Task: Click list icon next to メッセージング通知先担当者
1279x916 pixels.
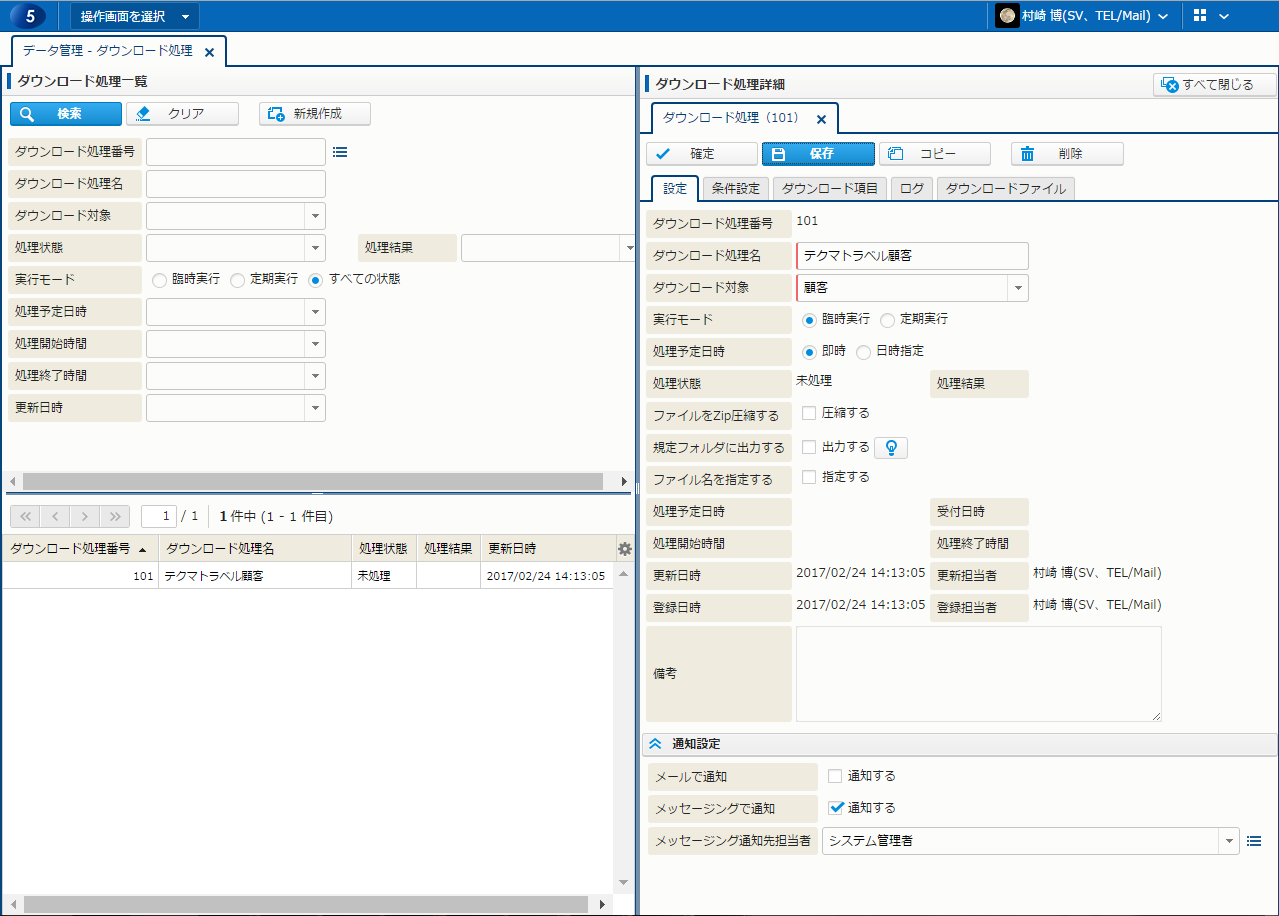Action: (x=1255, y=841)
